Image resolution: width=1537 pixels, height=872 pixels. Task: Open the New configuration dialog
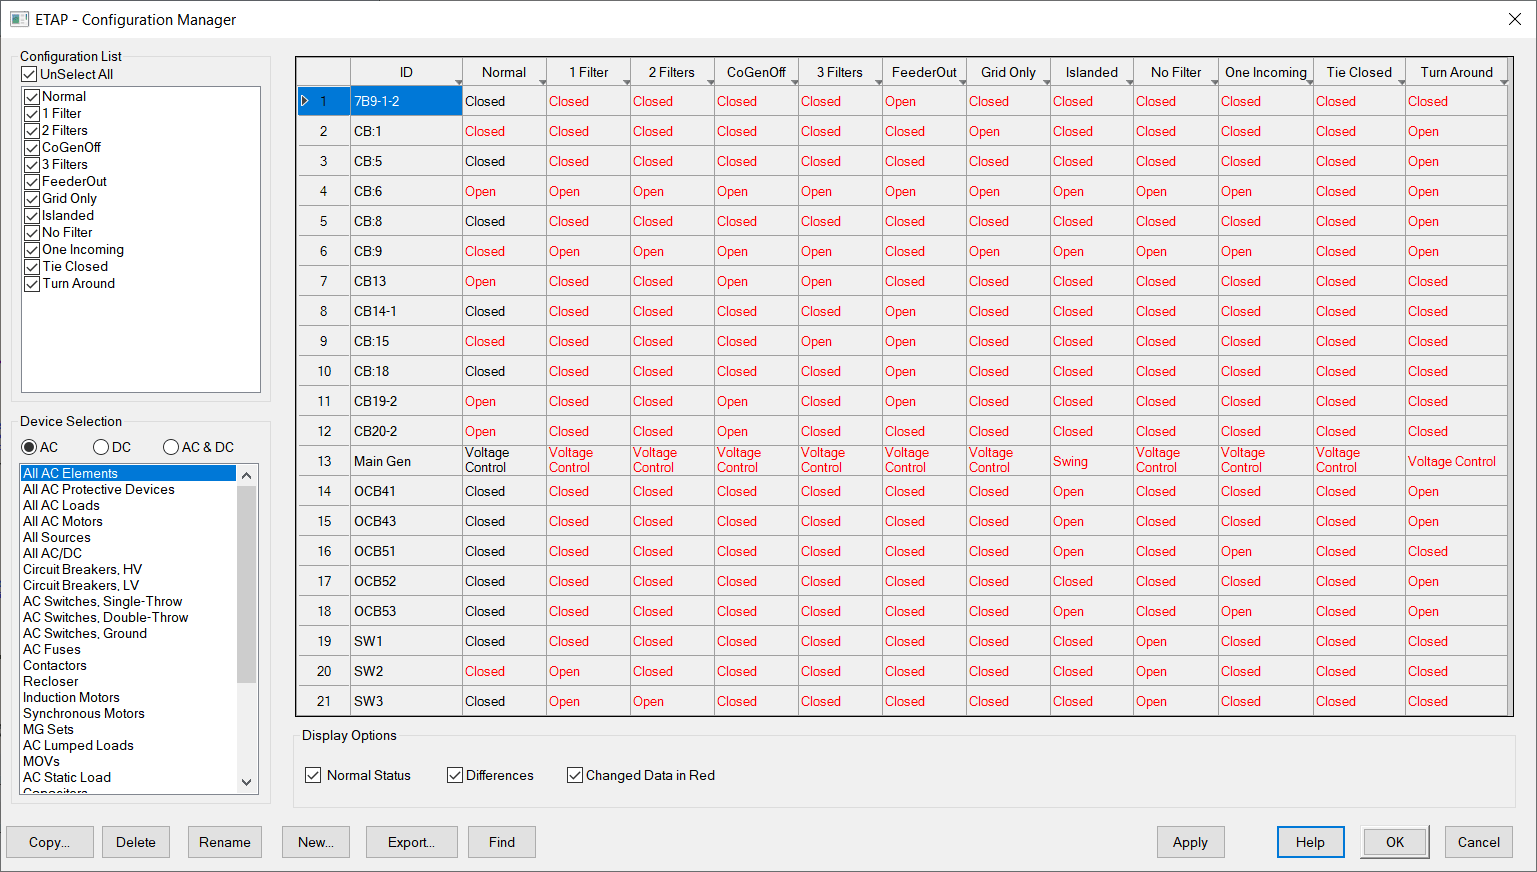pyautogui.click(x=316, y=842)
